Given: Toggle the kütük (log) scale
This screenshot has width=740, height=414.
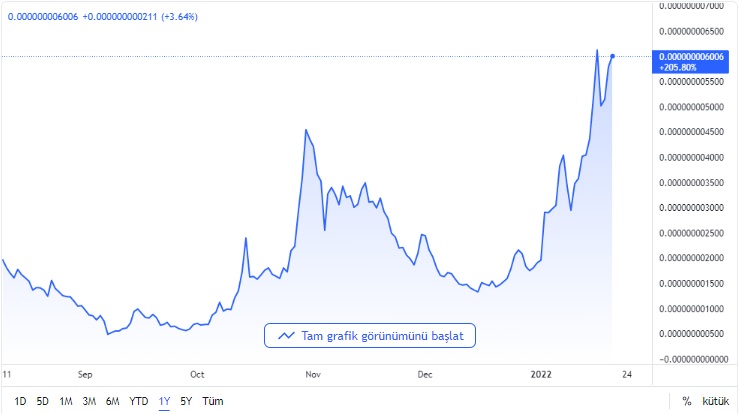Looking at the screenshot, I should pos(715,401).
